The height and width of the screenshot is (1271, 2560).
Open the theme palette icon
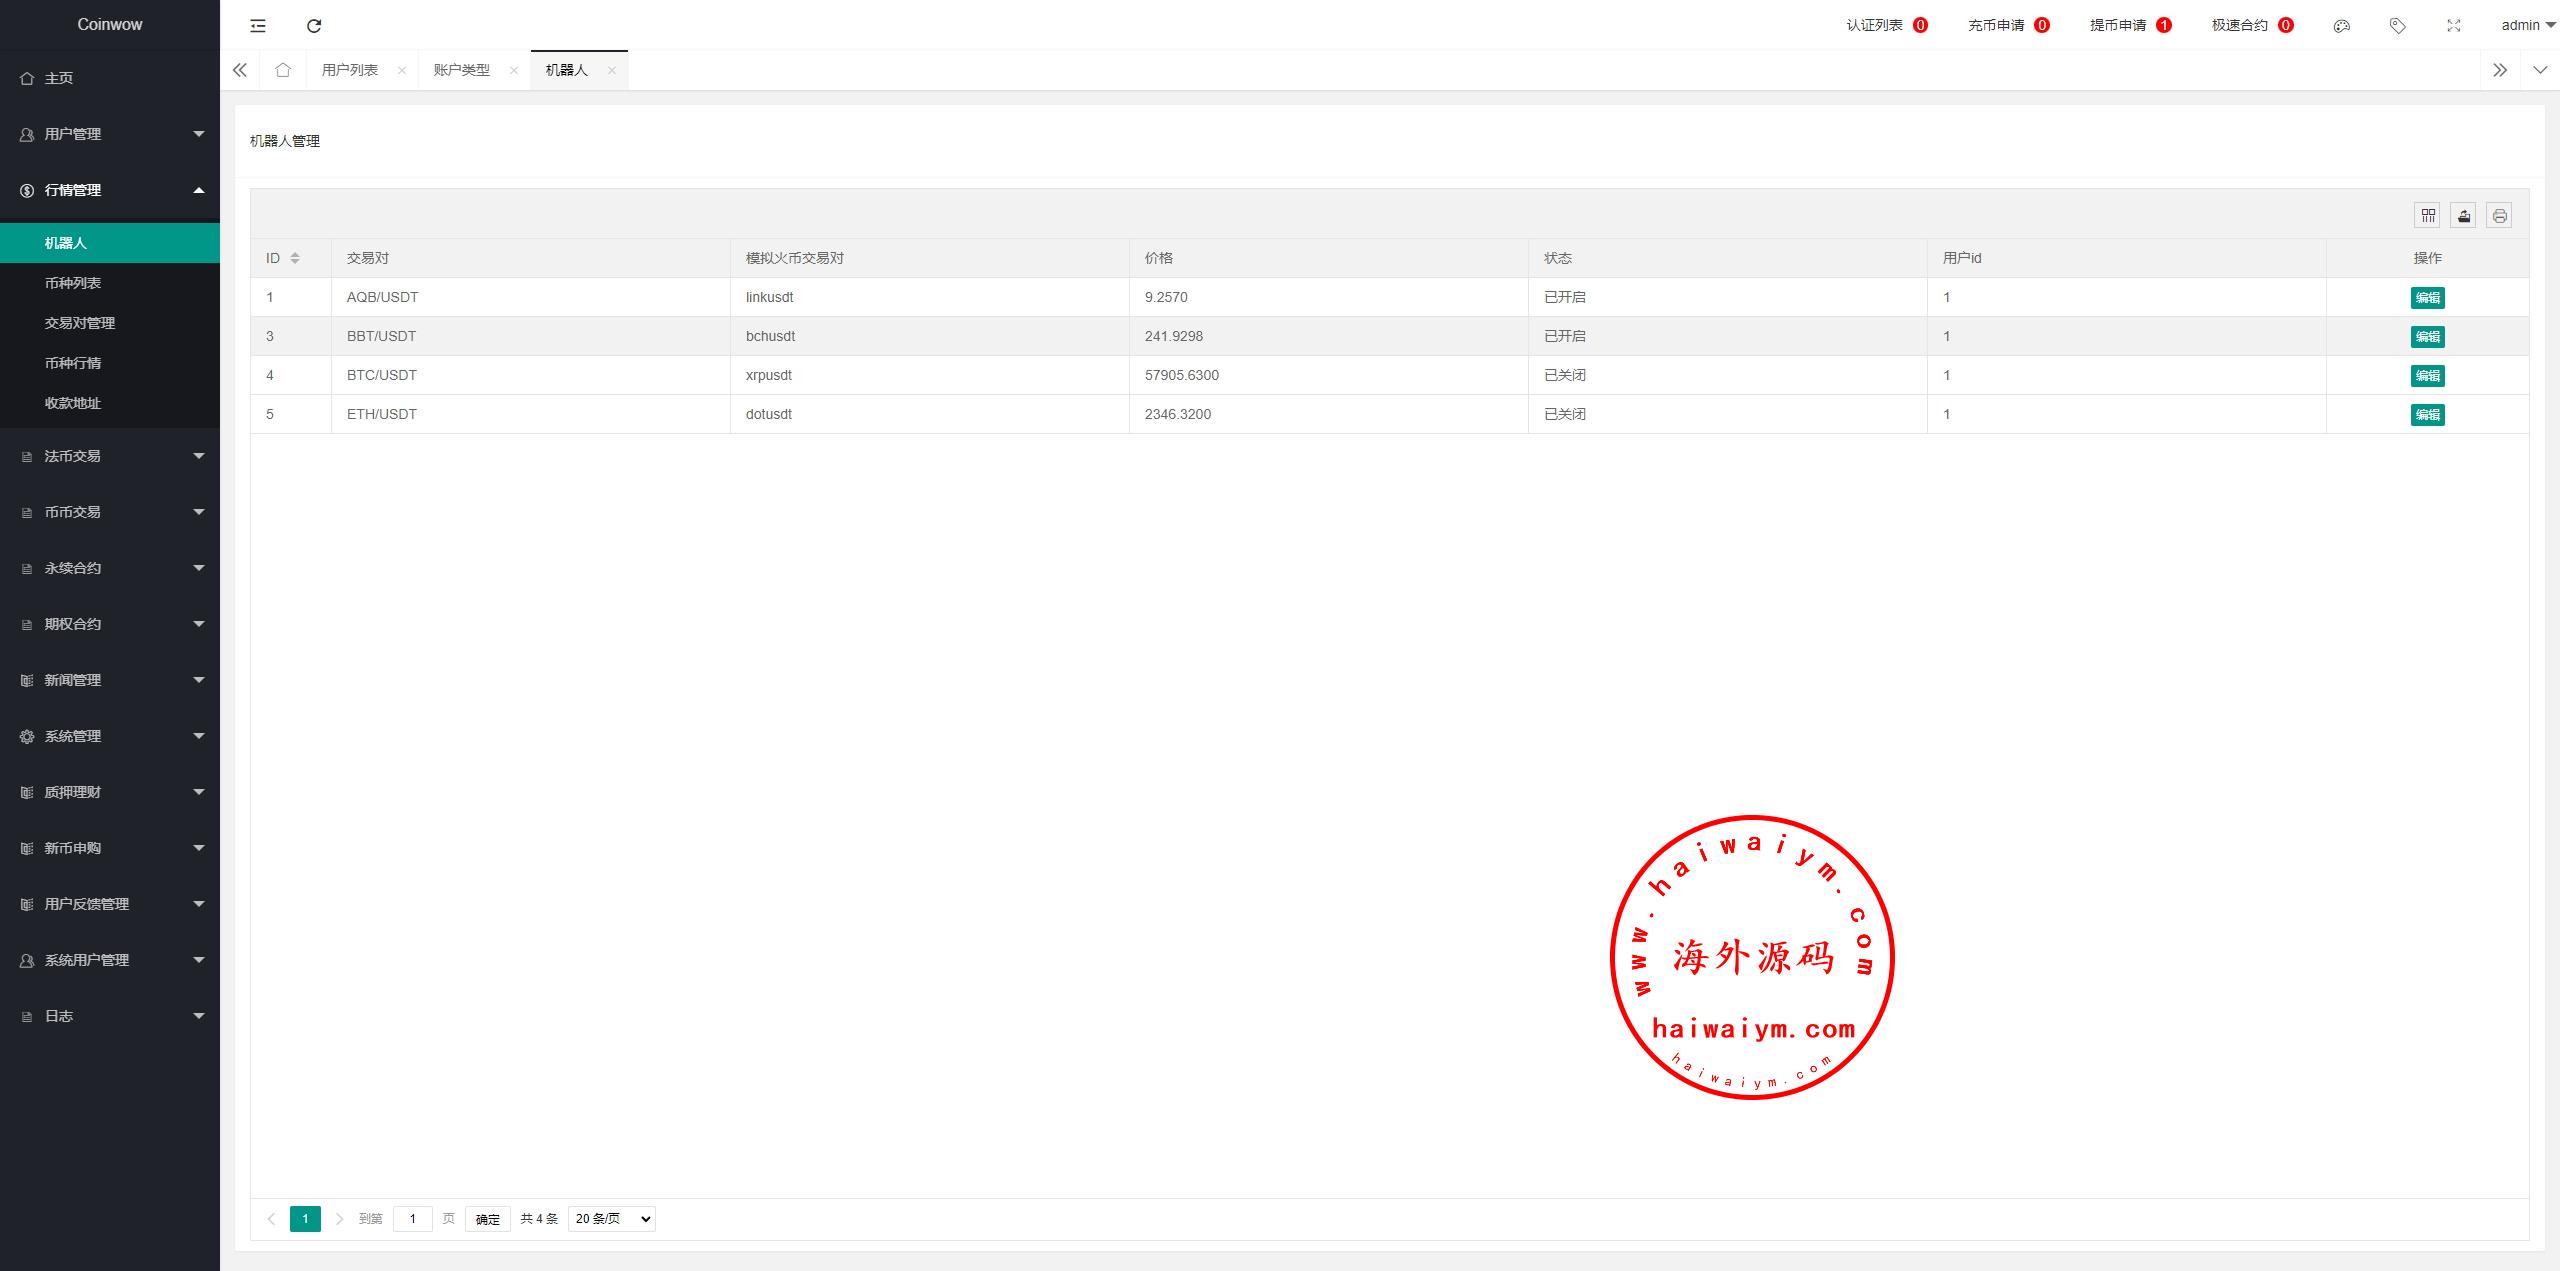(x=2341, y=25)
